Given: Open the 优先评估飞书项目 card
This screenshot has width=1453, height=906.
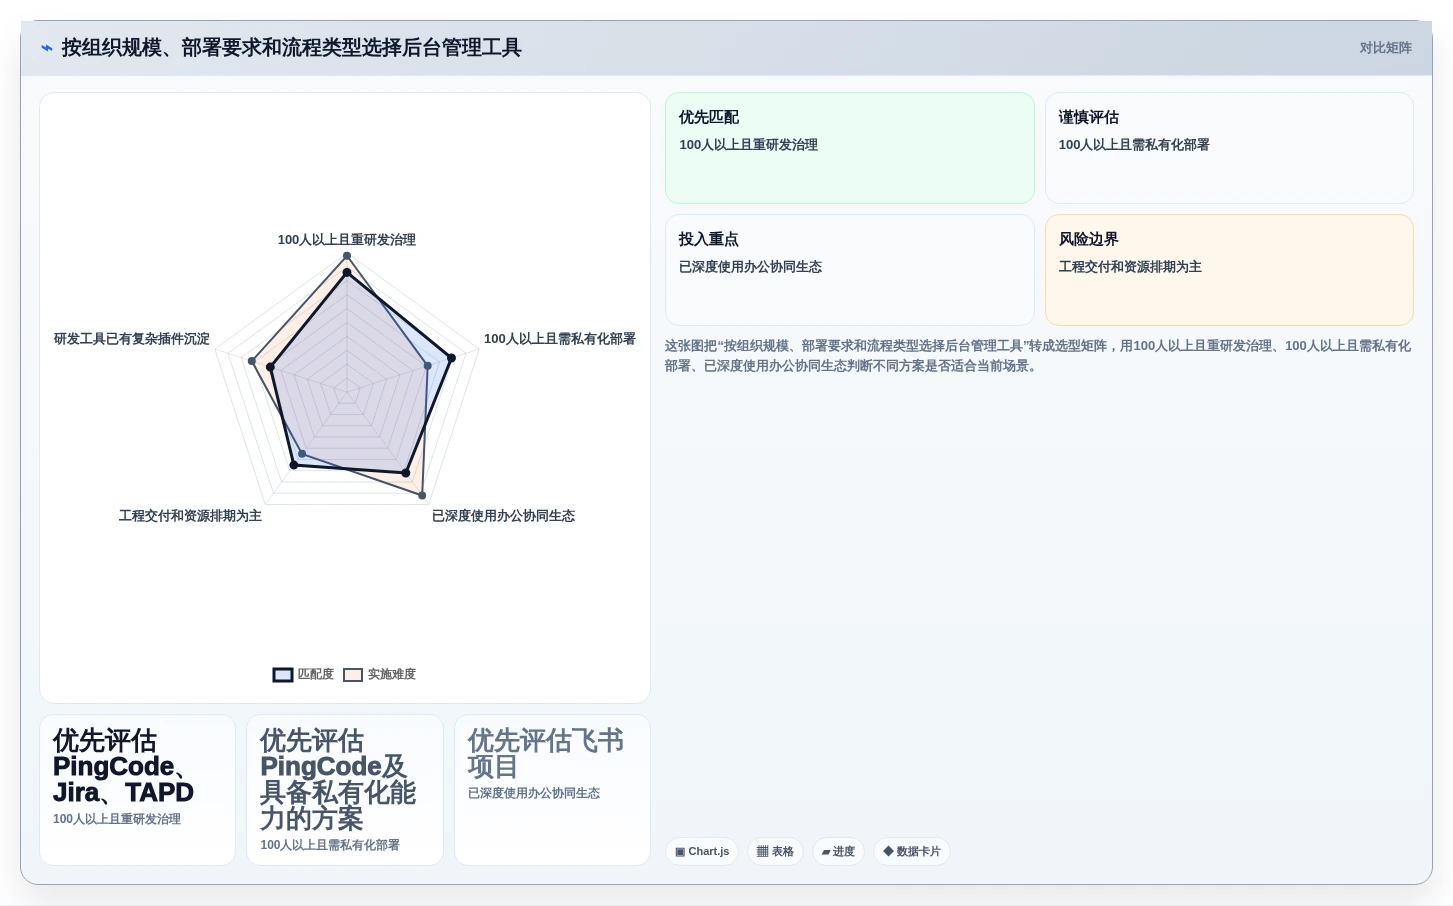Looking at the screenshot, I should pyautogui.click(x=552, y=790).
